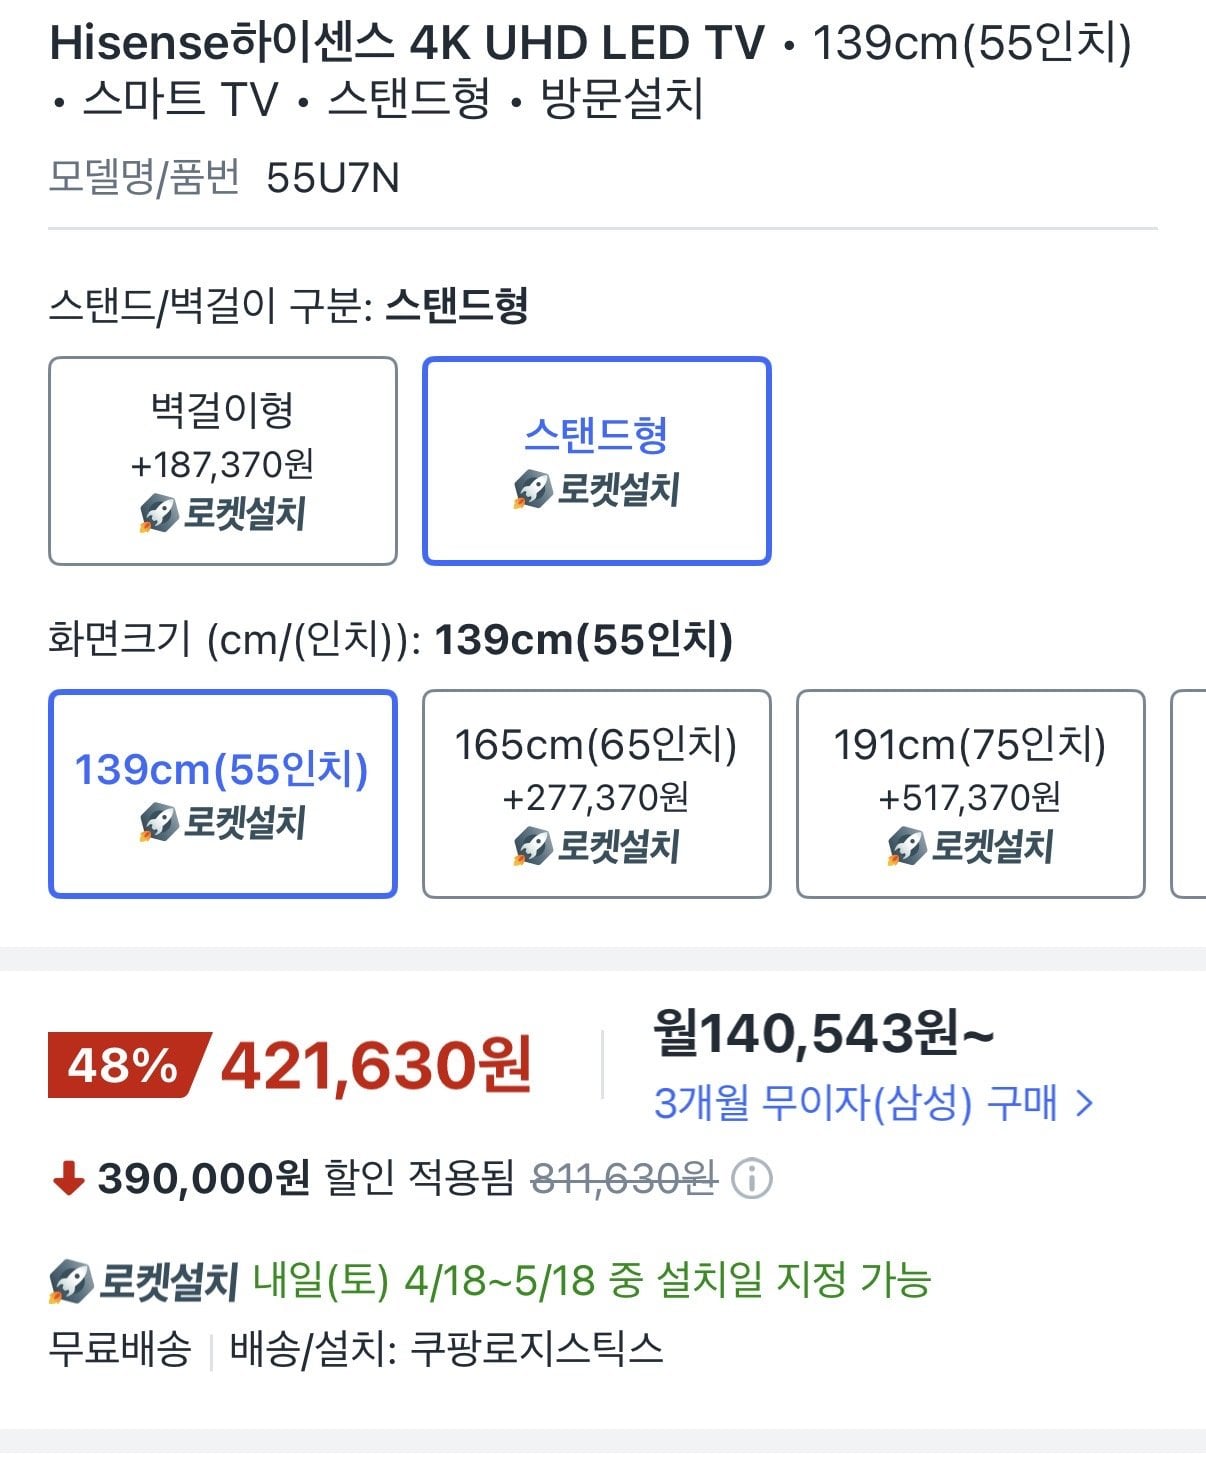This screenshot has width=1206, height=1460.
Task: Click the rocket icon under 165cm(65인치)
Action: pos(531,846)
